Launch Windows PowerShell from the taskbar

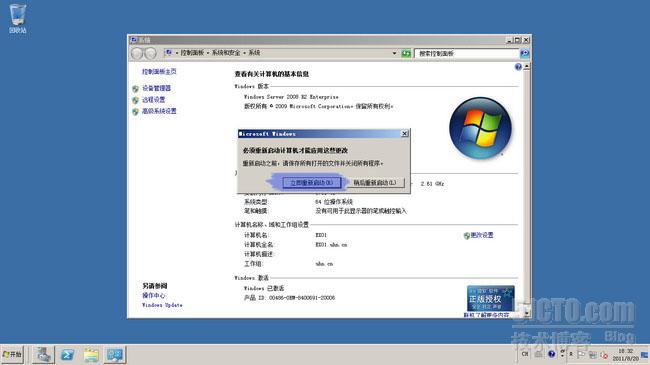[67, 355]
